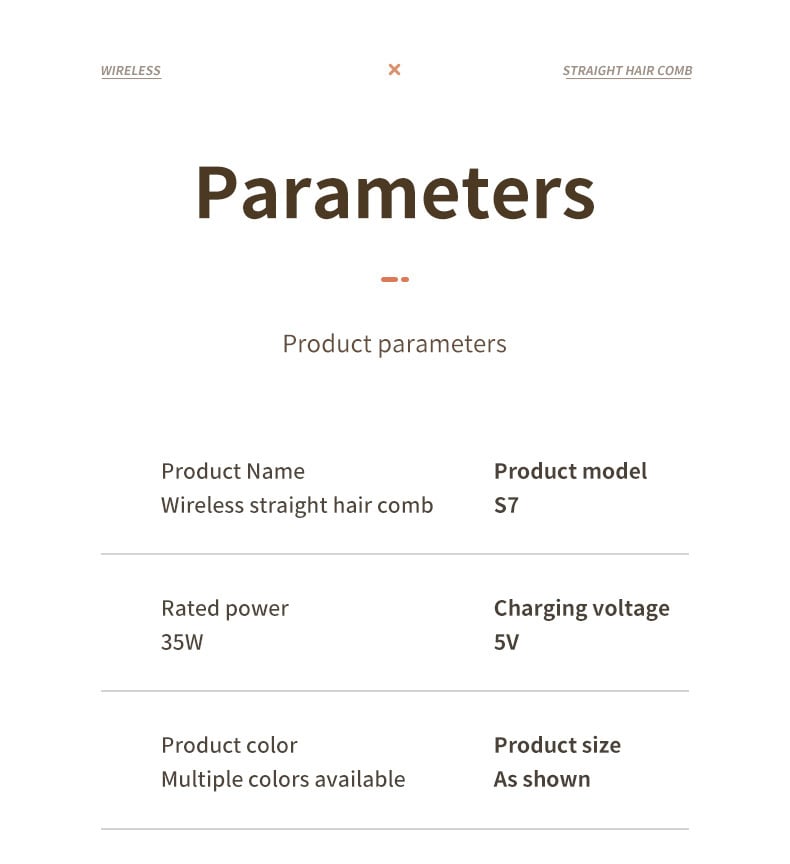Select the Multiple colors available text

tap(283, 779)
